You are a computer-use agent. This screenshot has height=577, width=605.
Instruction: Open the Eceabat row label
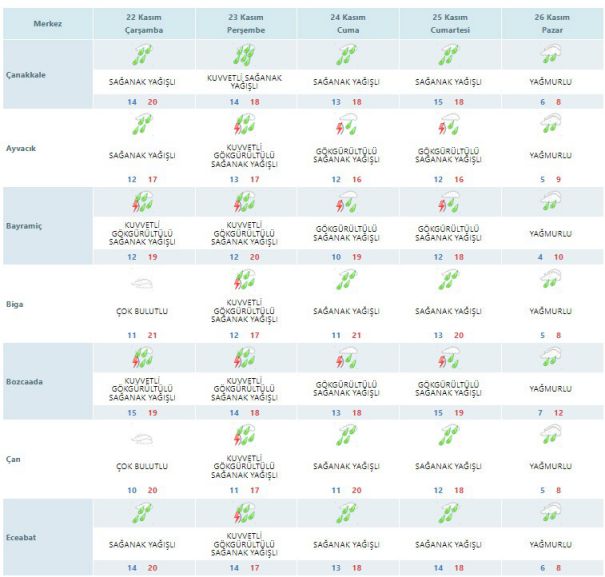pyautogui.click(x=23, y=534)
